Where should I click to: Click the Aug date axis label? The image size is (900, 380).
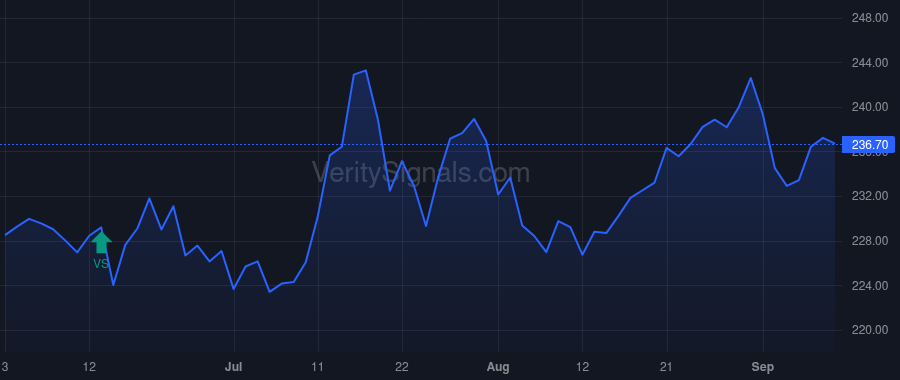498,367
